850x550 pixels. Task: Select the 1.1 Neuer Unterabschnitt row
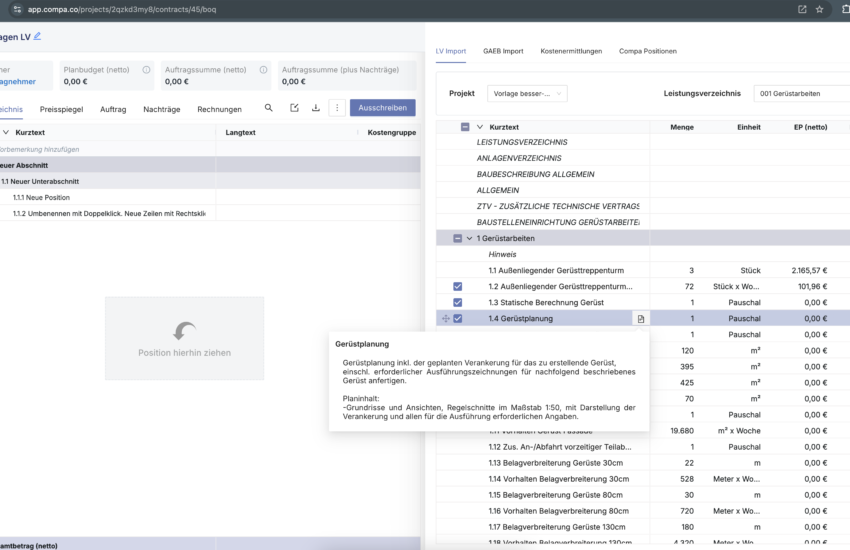point(210,182)
